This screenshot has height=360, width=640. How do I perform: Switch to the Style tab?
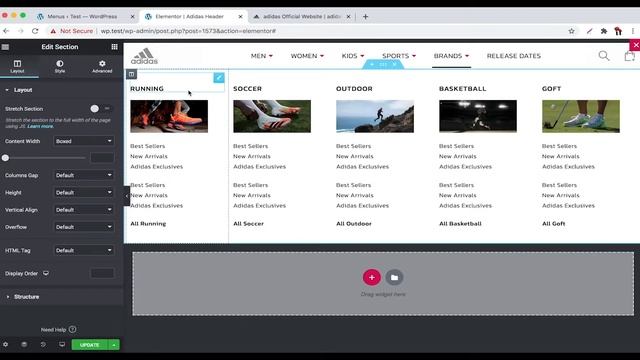tap(60, 66)
